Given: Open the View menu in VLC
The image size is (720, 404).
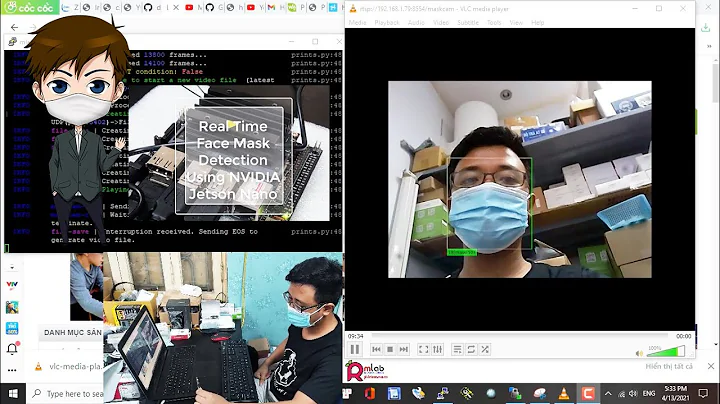Looking at the screenshot, I should coord(516,22).
